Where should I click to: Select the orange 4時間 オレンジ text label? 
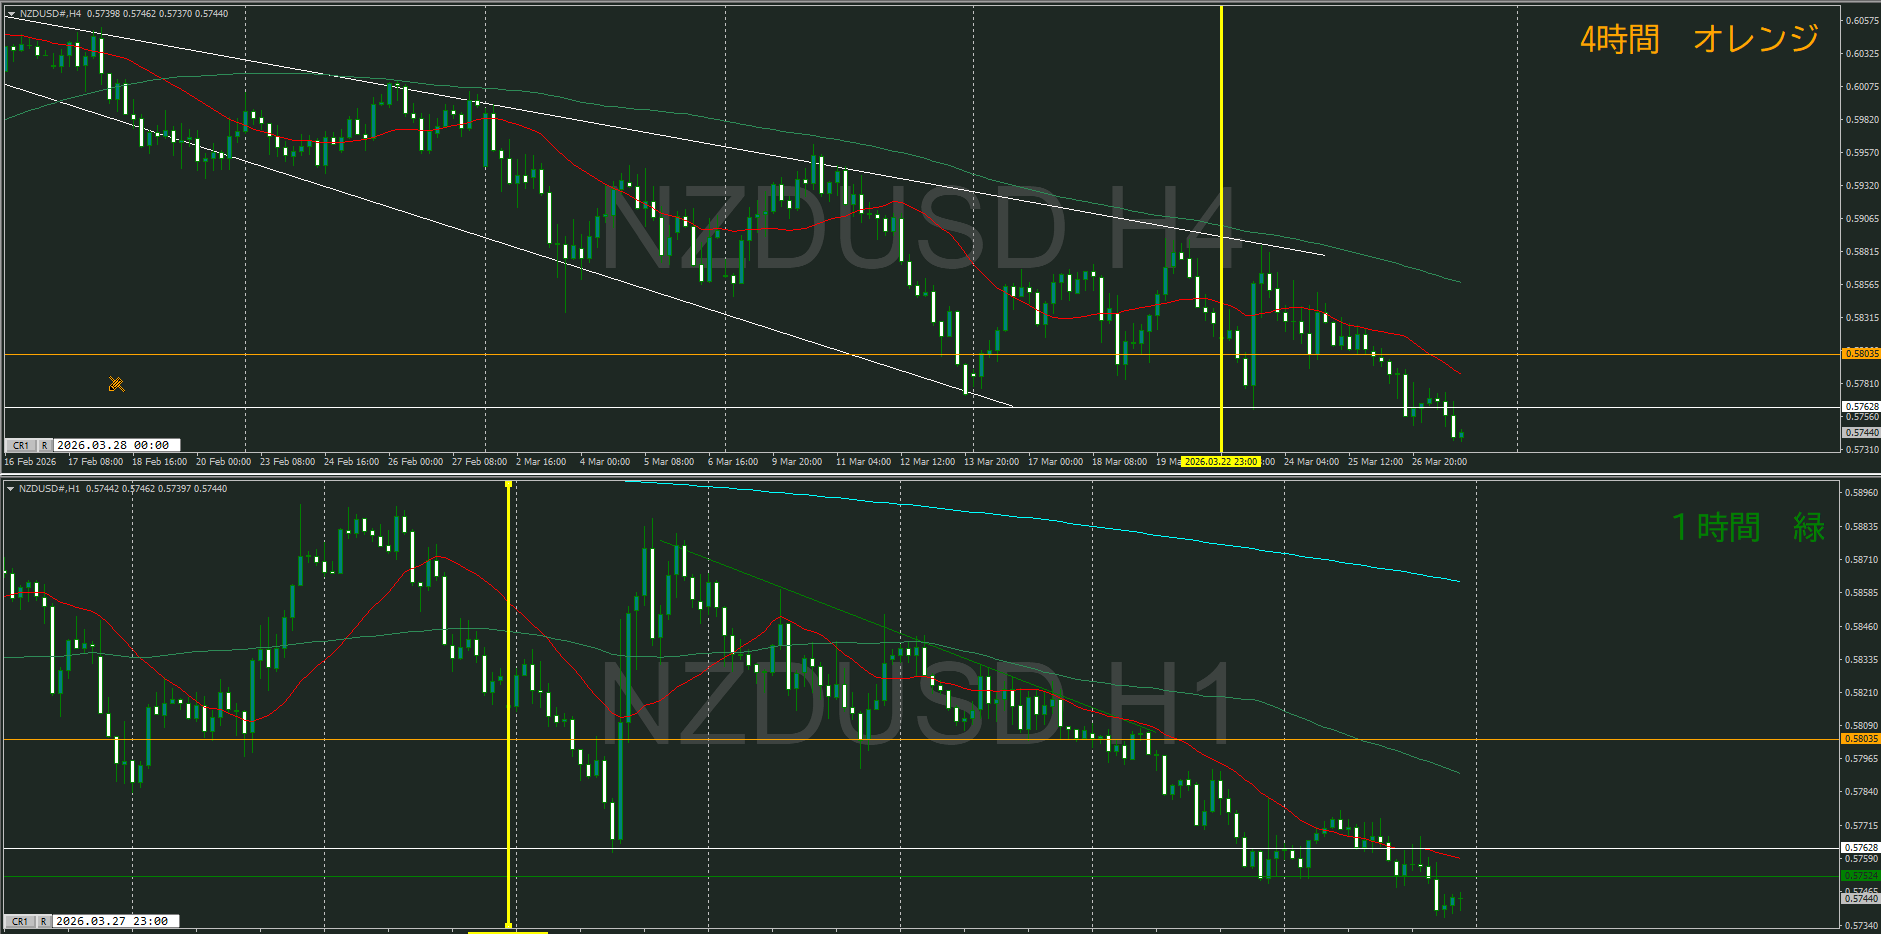click(x=1698, y=39)
